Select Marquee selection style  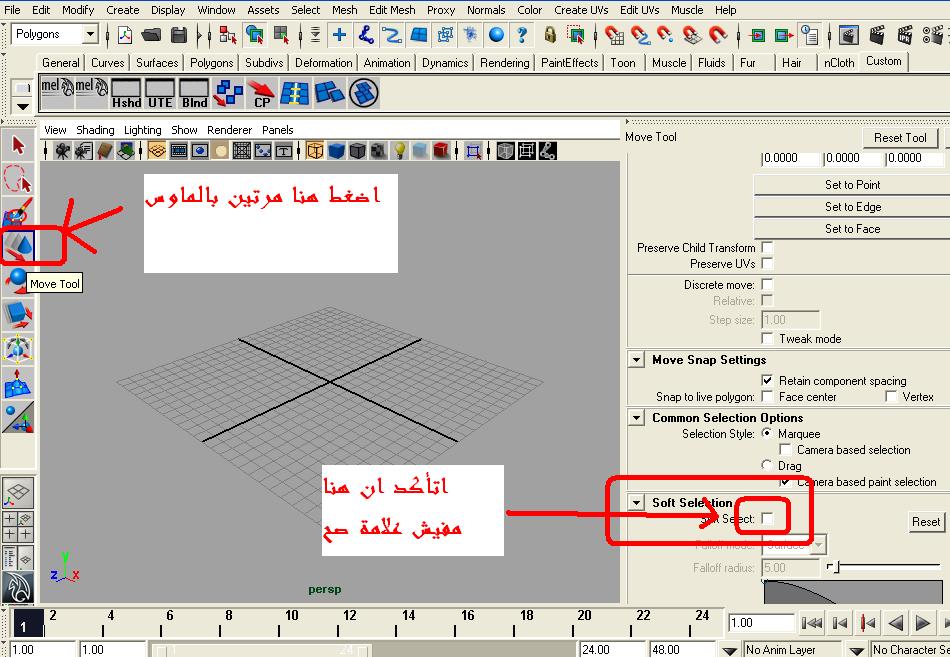coord(767,433)
